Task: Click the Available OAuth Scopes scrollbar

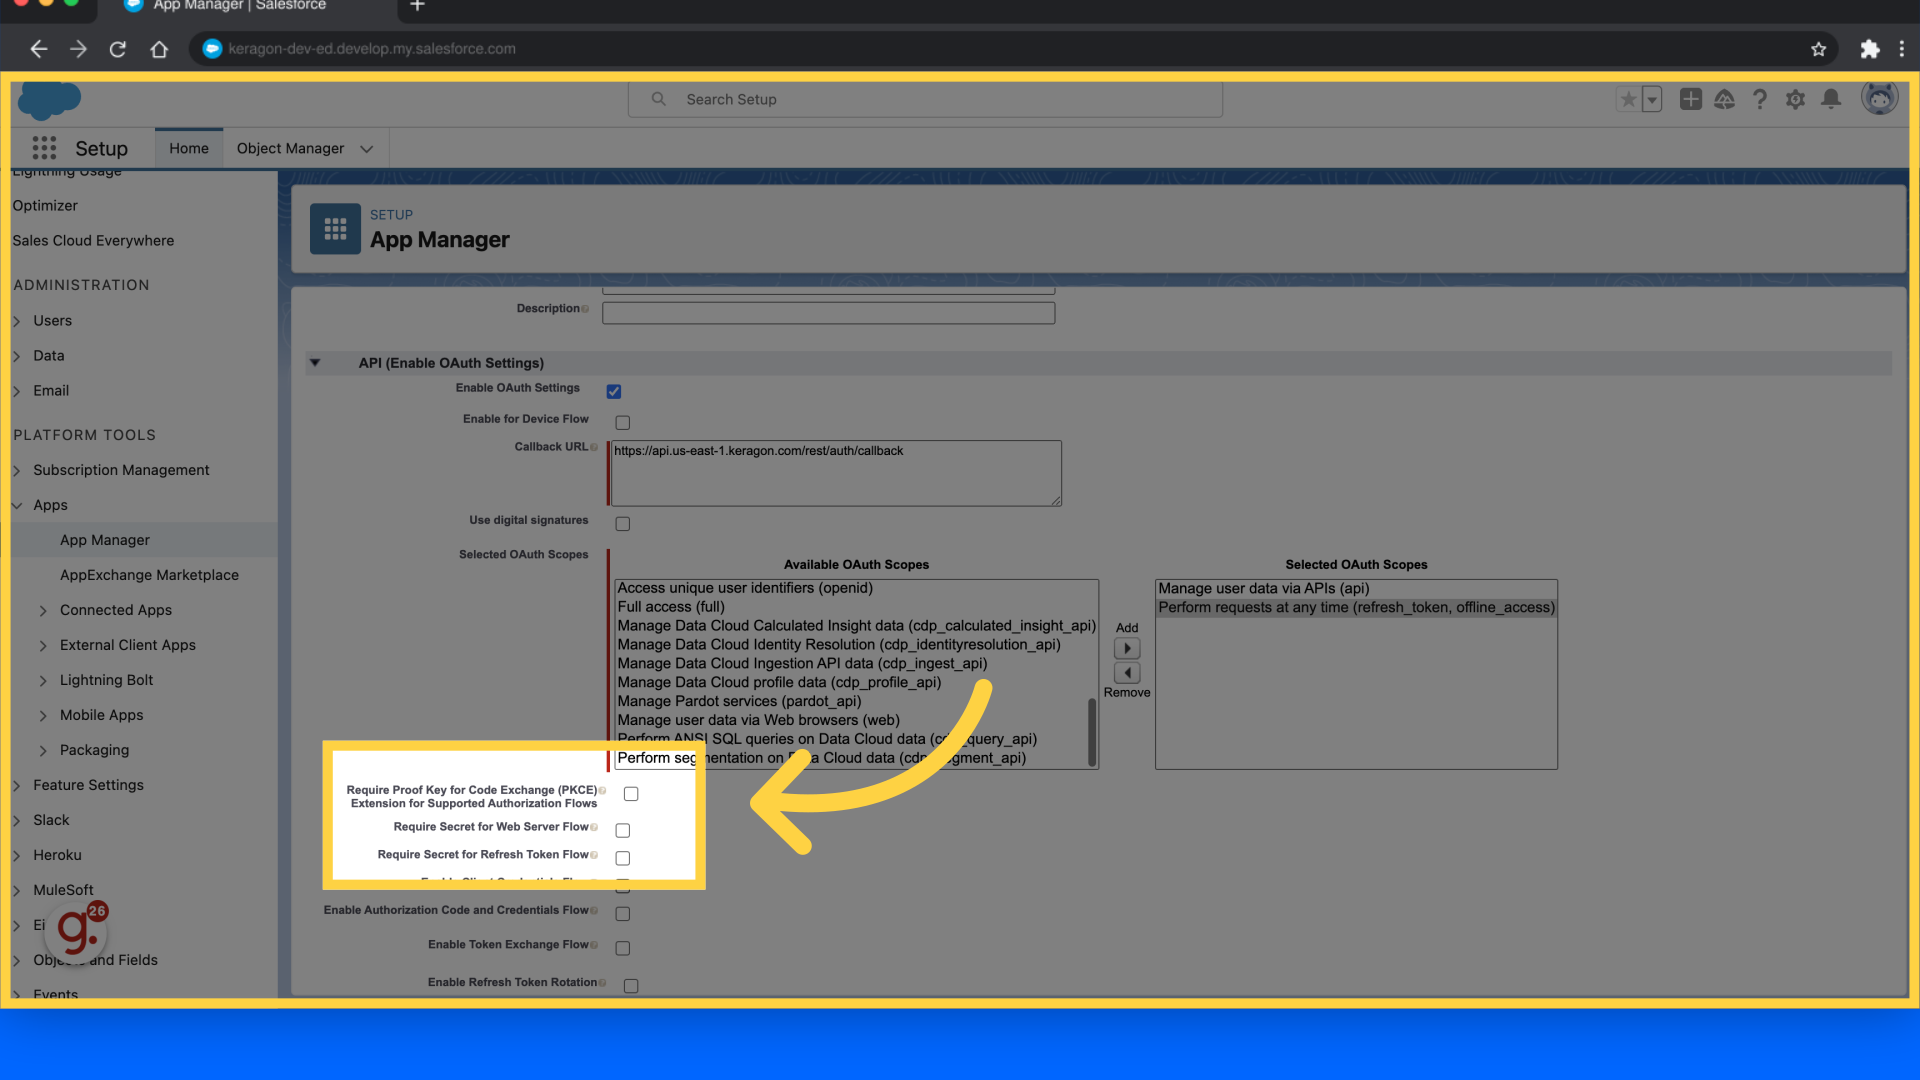Action: point(1092,732)
